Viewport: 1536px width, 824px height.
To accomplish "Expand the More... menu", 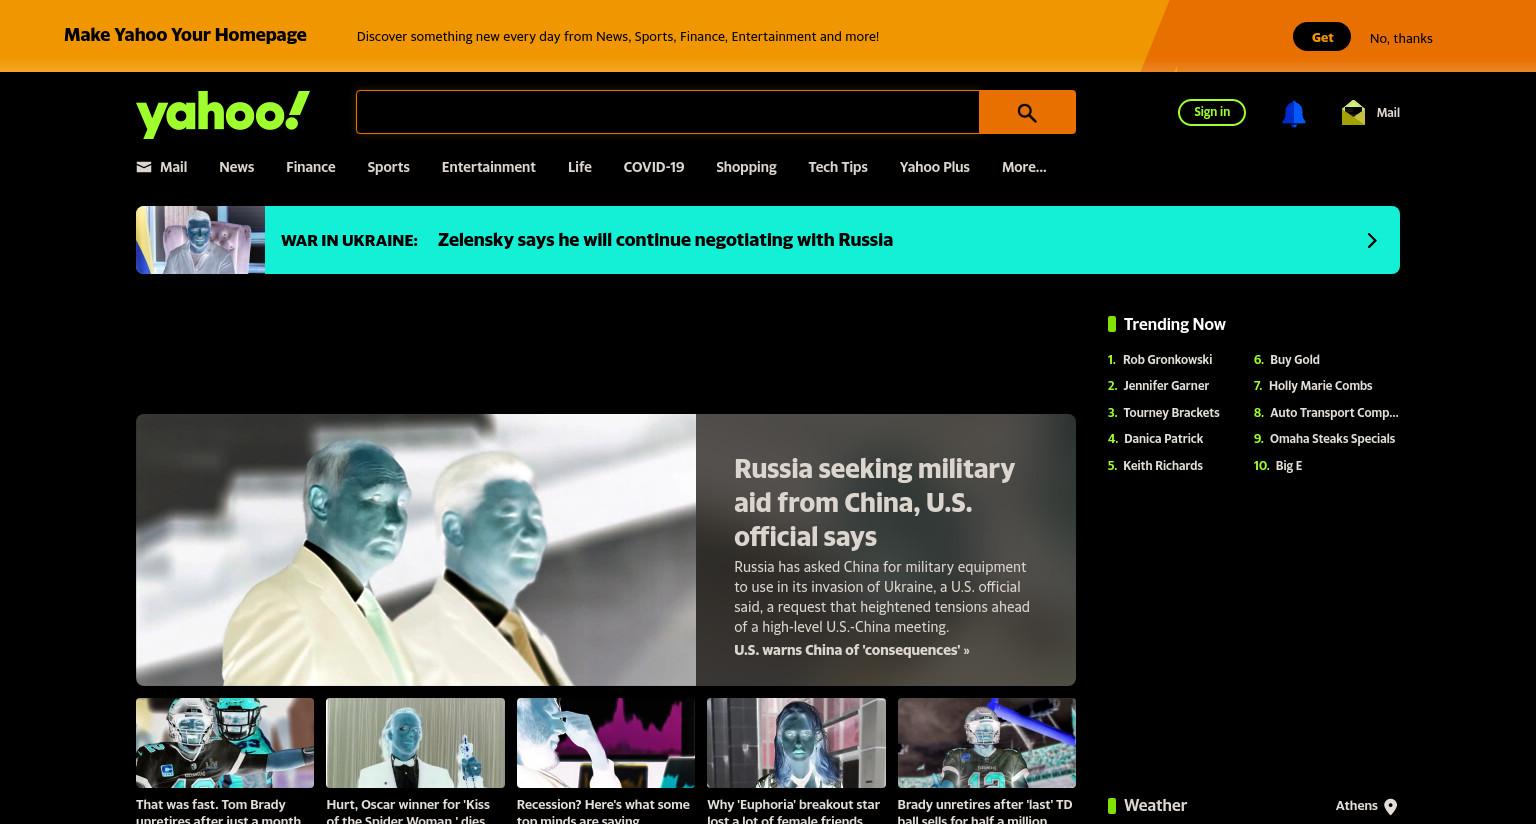I will (x=1024, y=167).
